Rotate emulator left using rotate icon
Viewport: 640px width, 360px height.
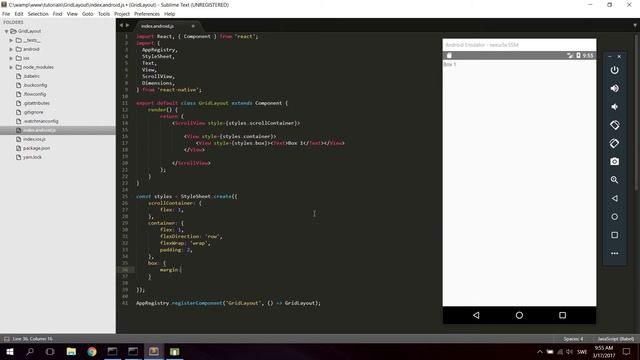pyautogui.click(x=614, y=125)
